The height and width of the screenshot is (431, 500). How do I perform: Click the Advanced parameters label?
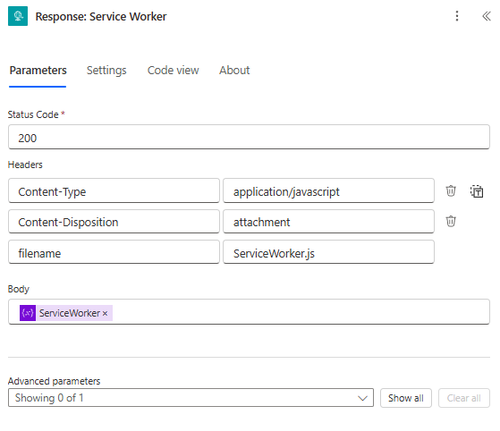[54, 381]
